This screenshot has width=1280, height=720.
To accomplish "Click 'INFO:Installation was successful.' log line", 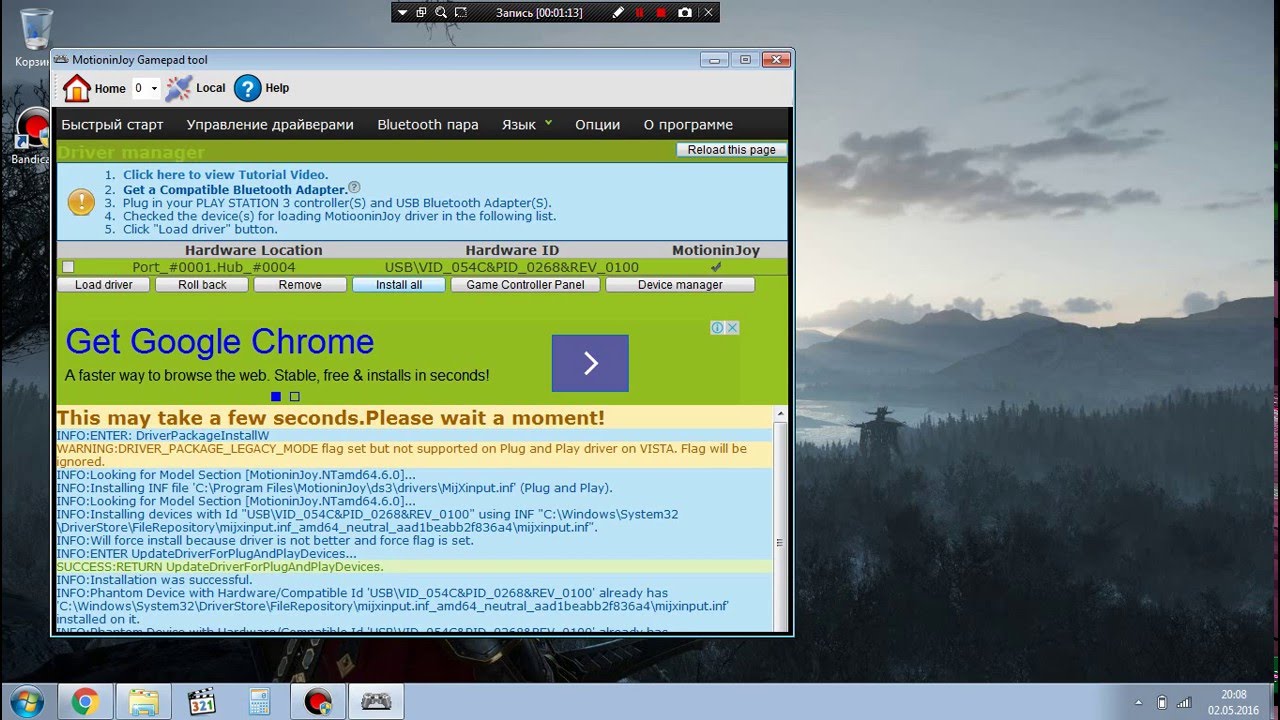I will (x=155, y=580).
